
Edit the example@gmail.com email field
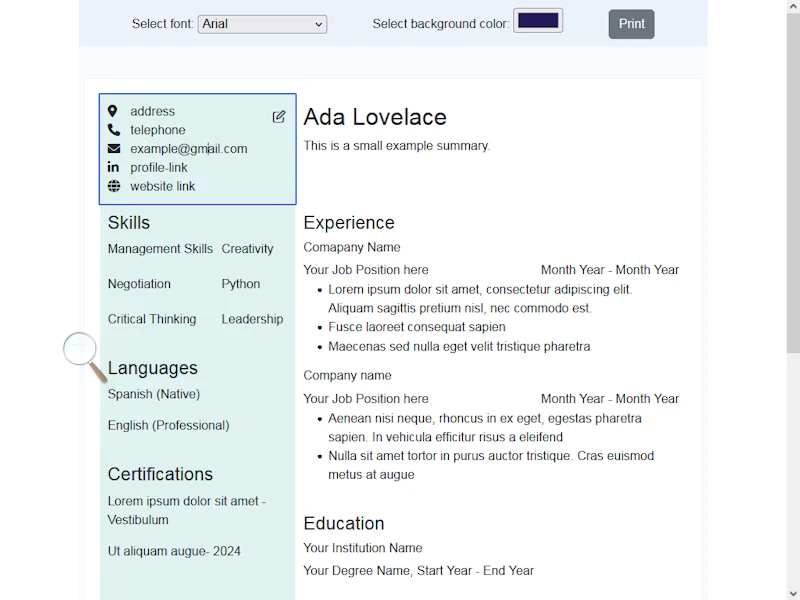[188, 148]
